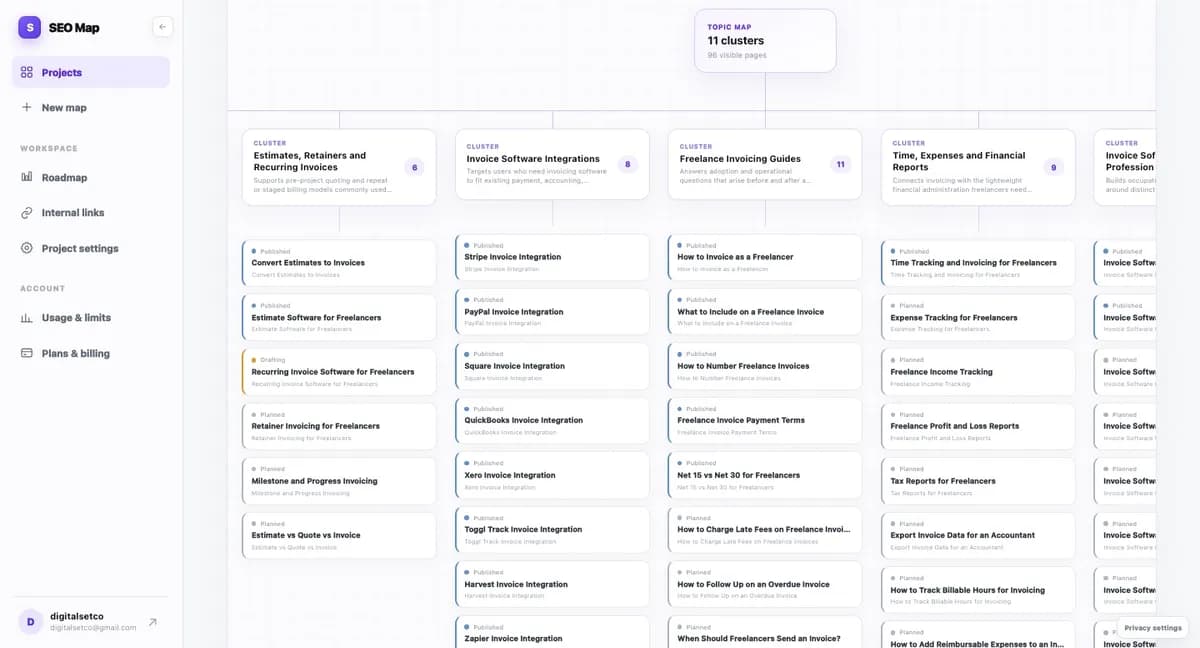Open Net 15 vs Net 30 for Freelancers

tap(765, 475)
